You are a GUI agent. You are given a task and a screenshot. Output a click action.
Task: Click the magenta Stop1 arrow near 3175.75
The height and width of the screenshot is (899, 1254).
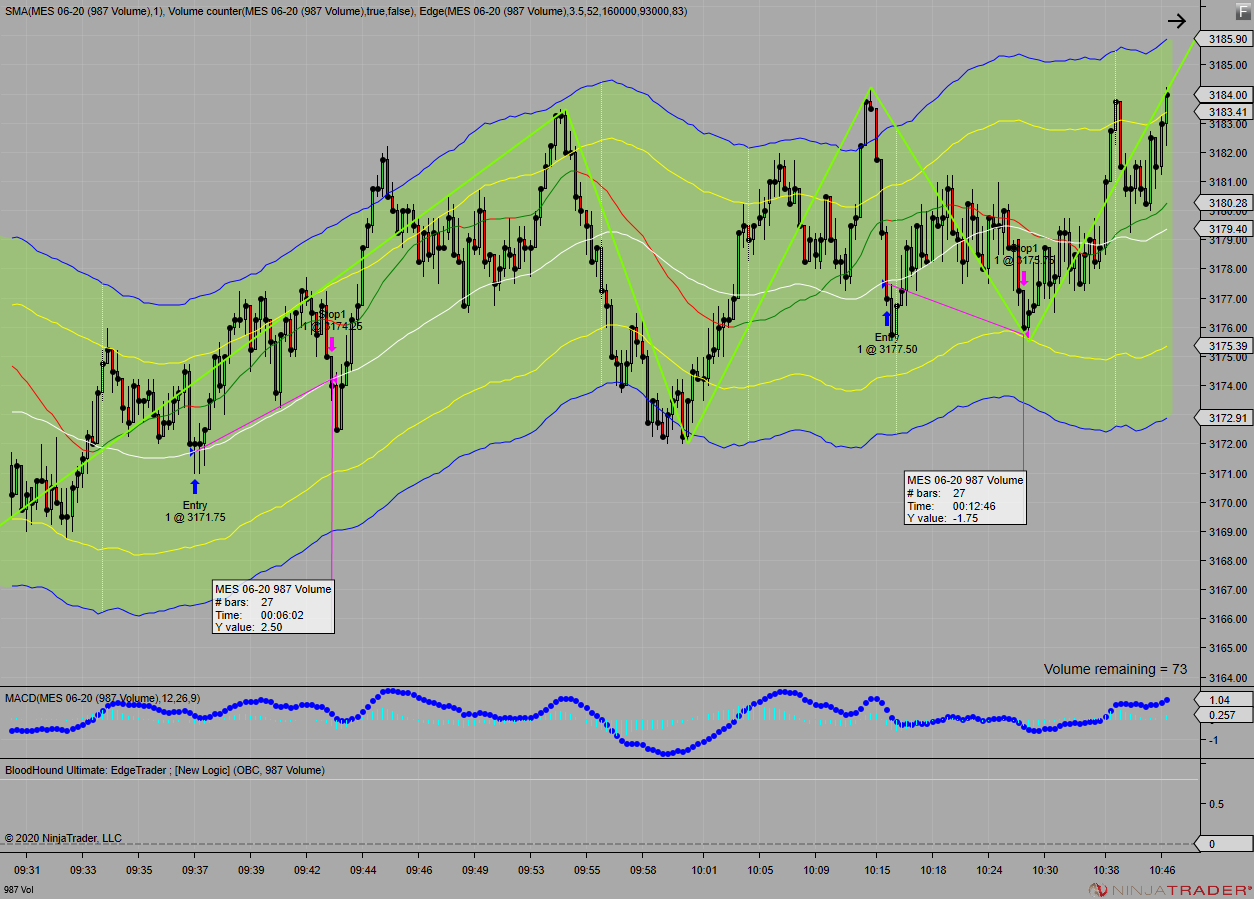click(1023, 278)
